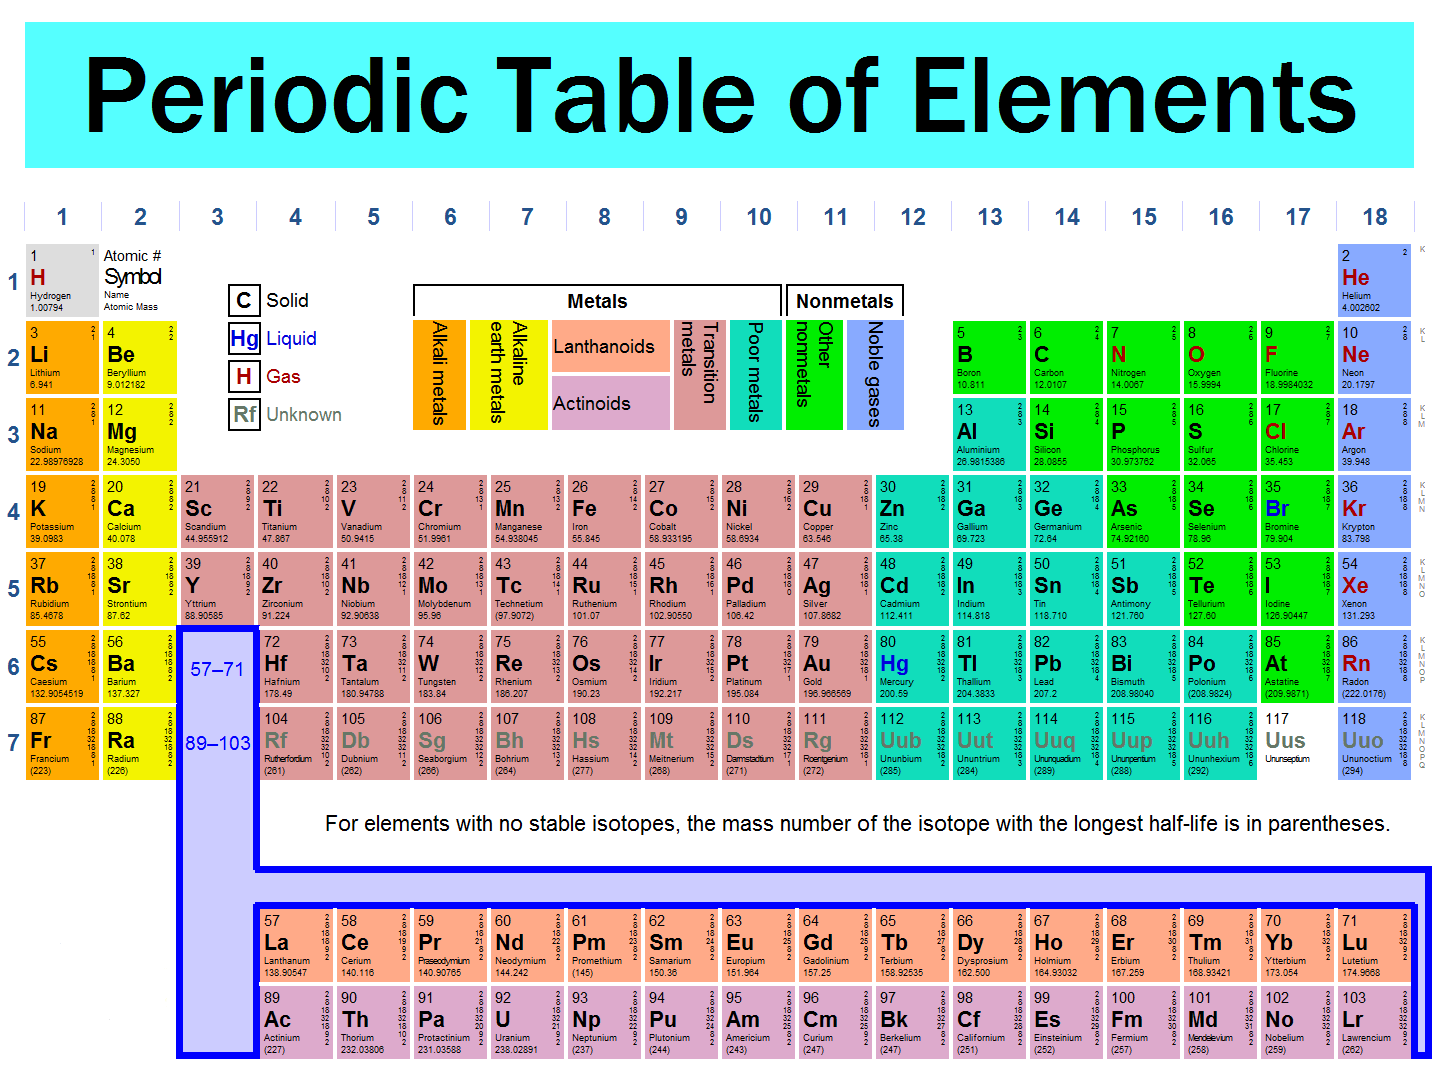The image size is (1440, 1080).
Task: Click the Periodic Table of Elements title
Action: (720, 95)
